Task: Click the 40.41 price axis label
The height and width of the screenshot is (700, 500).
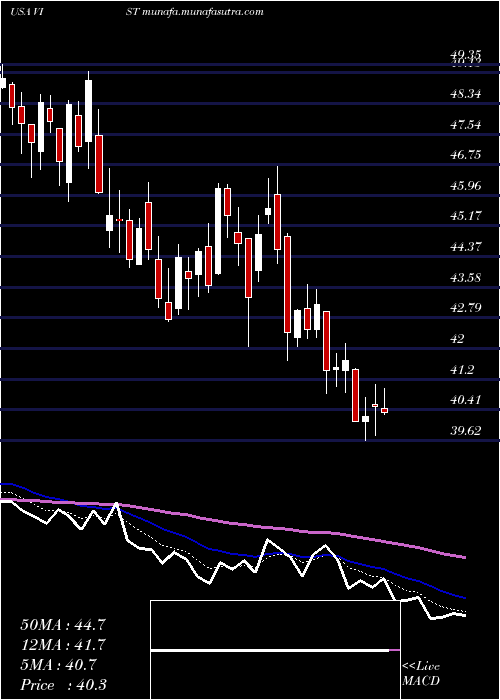Action: (x=467, y=400)
